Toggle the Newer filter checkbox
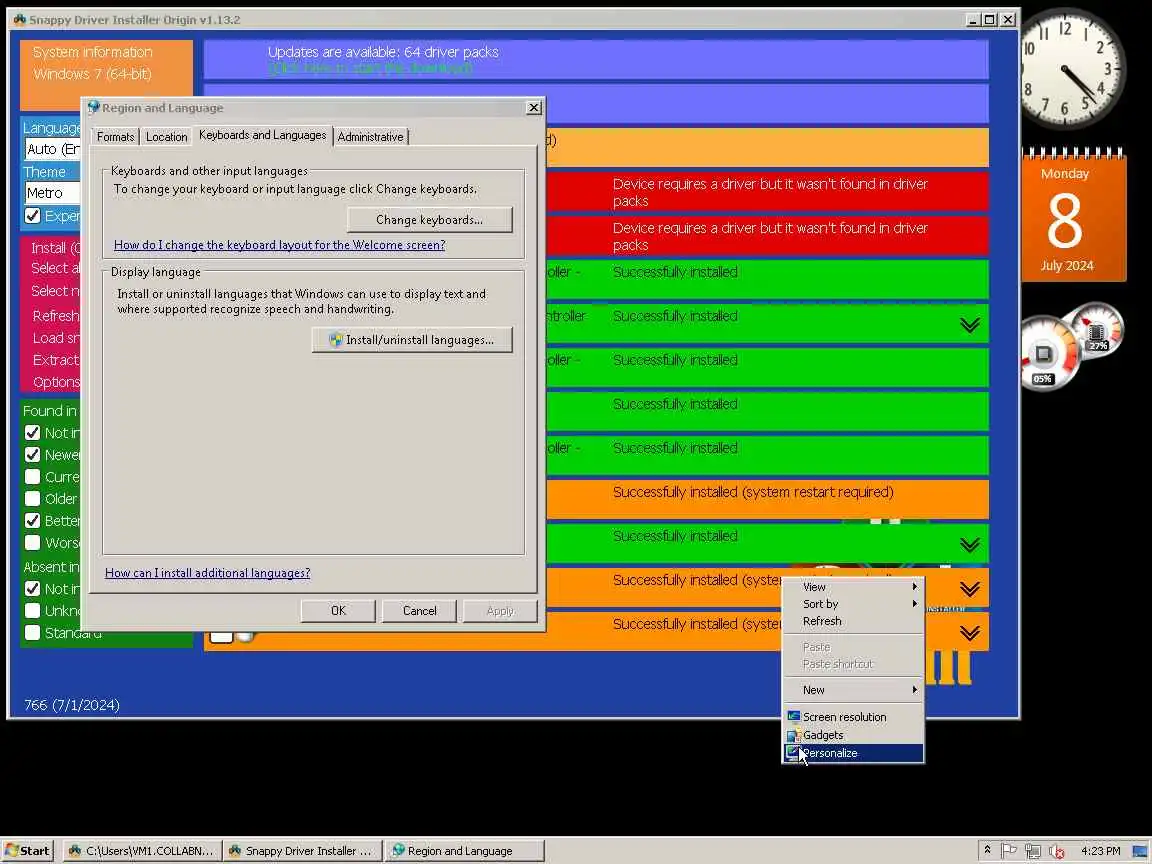1152x864 pixels. [32, 454]
